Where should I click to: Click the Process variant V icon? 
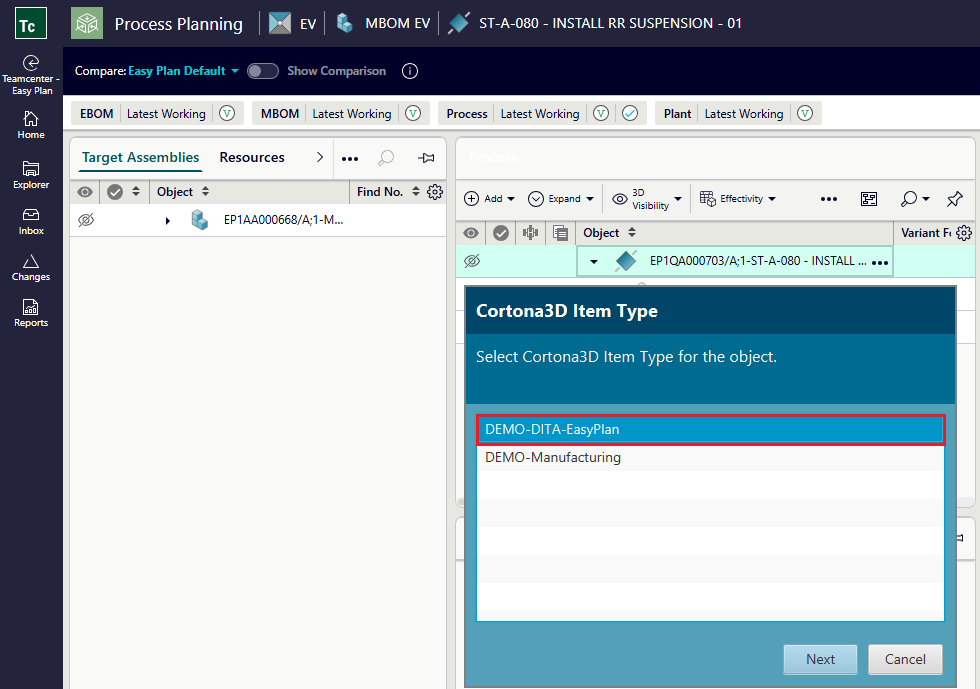[601, 113]
